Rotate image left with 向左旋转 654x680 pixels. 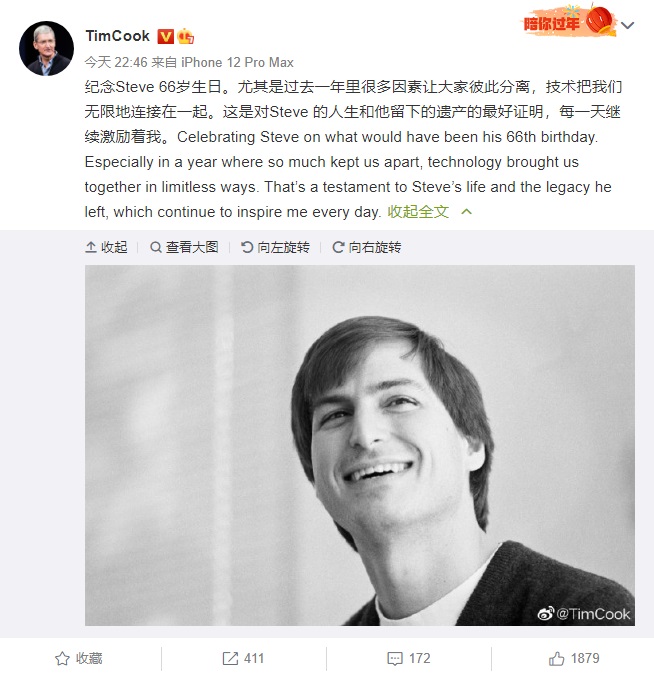(275, 247)
